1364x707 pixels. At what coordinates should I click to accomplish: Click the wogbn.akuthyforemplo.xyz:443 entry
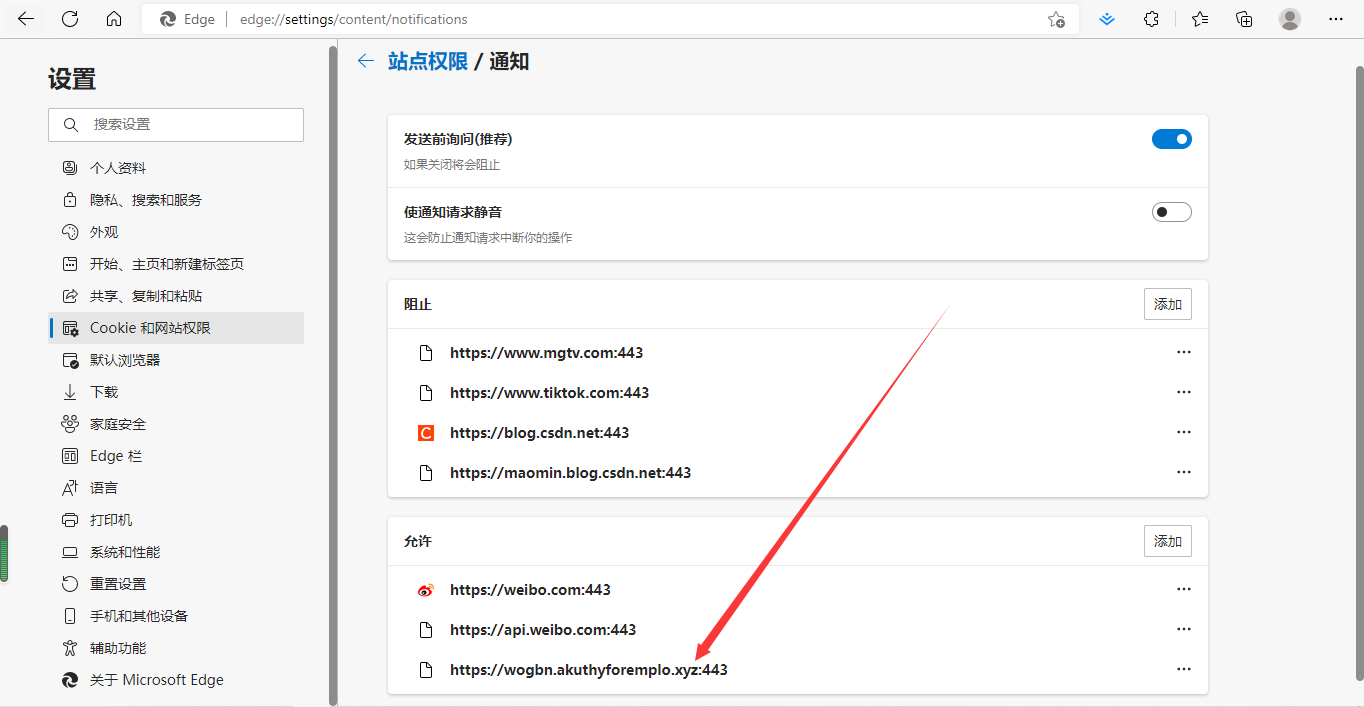pos(589,670)
